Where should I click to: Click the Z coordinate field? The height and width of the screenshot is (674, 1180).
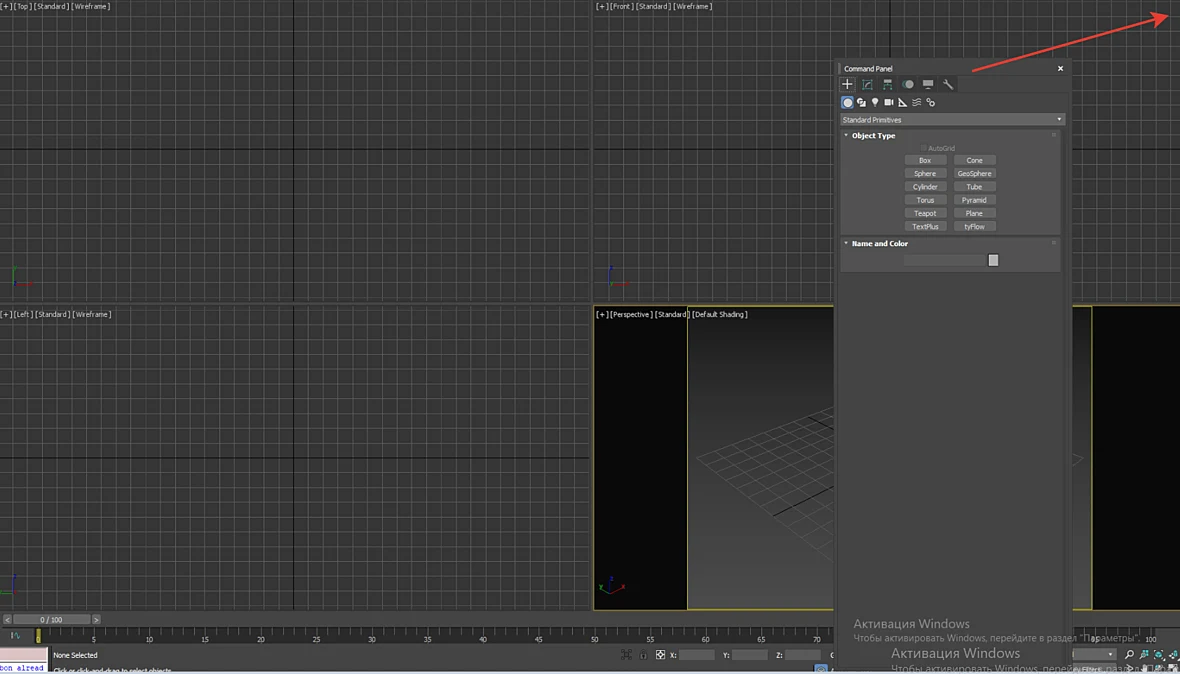click(802, 655)
